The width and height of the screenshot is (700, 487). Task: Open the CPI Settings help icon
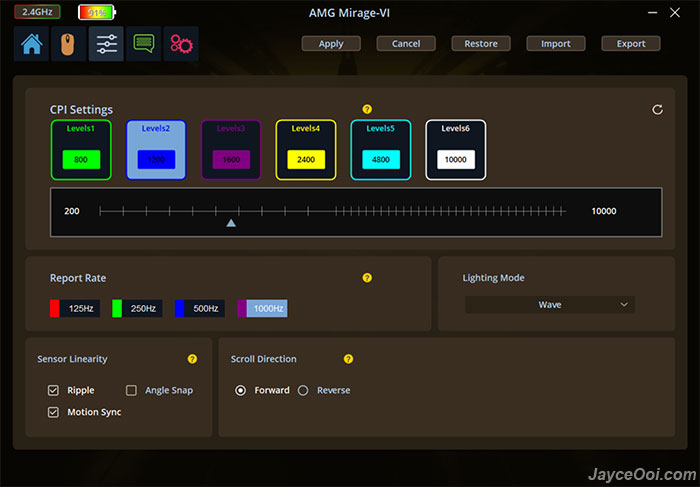[x=367, y=109]
